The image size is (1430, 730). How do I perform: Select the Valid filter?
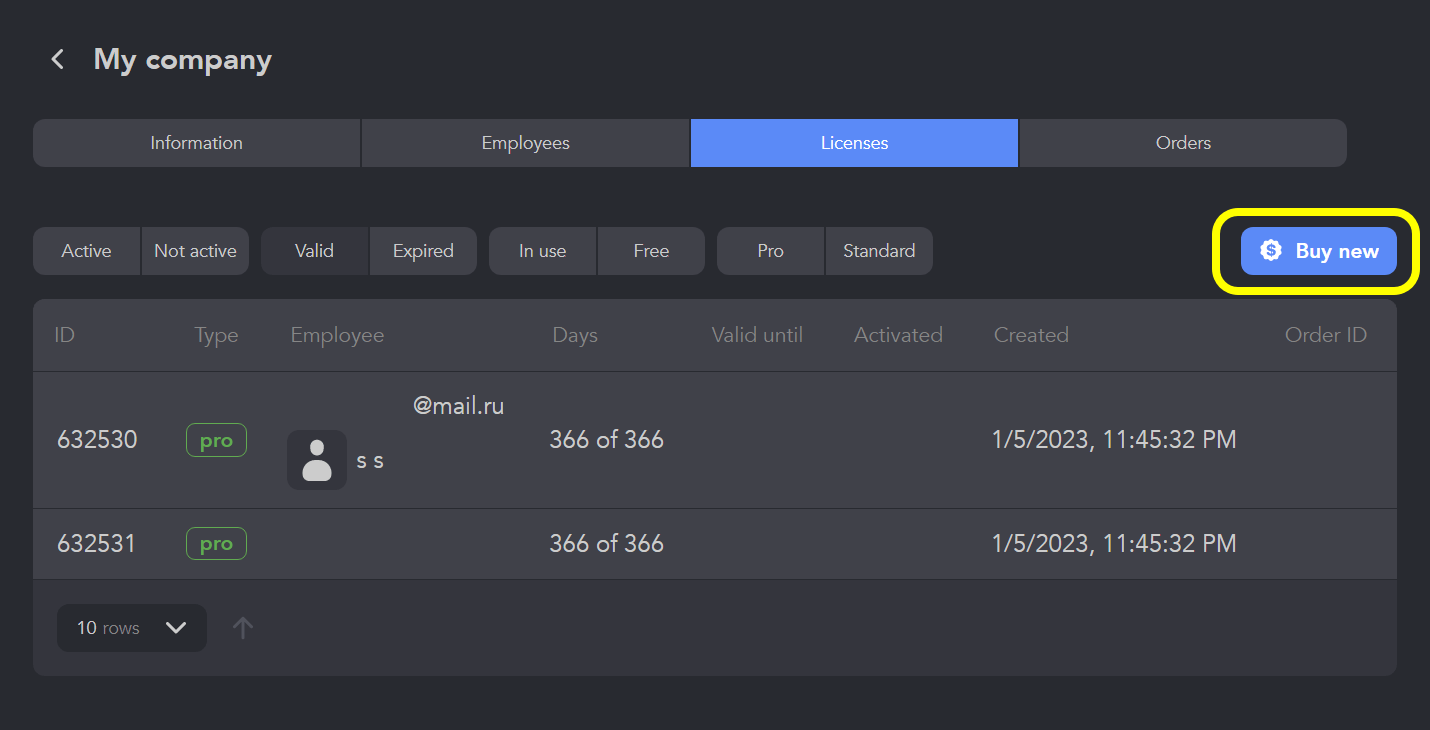tap(314, 251)
